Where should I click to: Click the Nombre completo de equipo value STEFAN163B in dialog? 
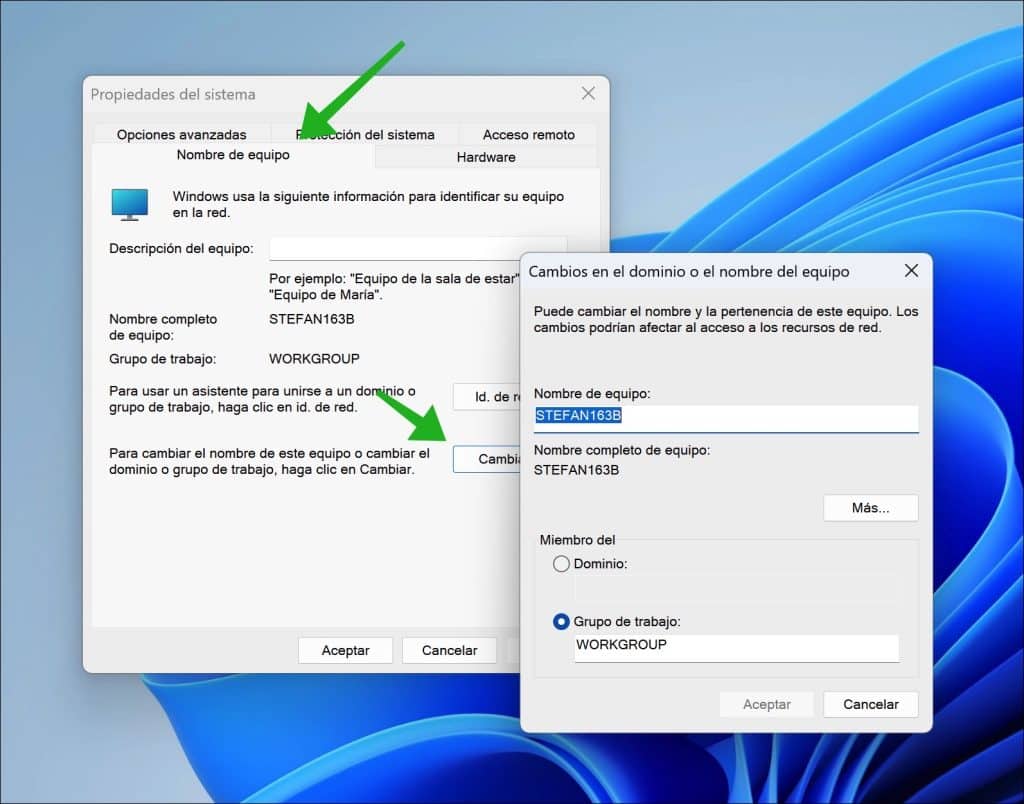pyautogui.click(x=576, y=470)
